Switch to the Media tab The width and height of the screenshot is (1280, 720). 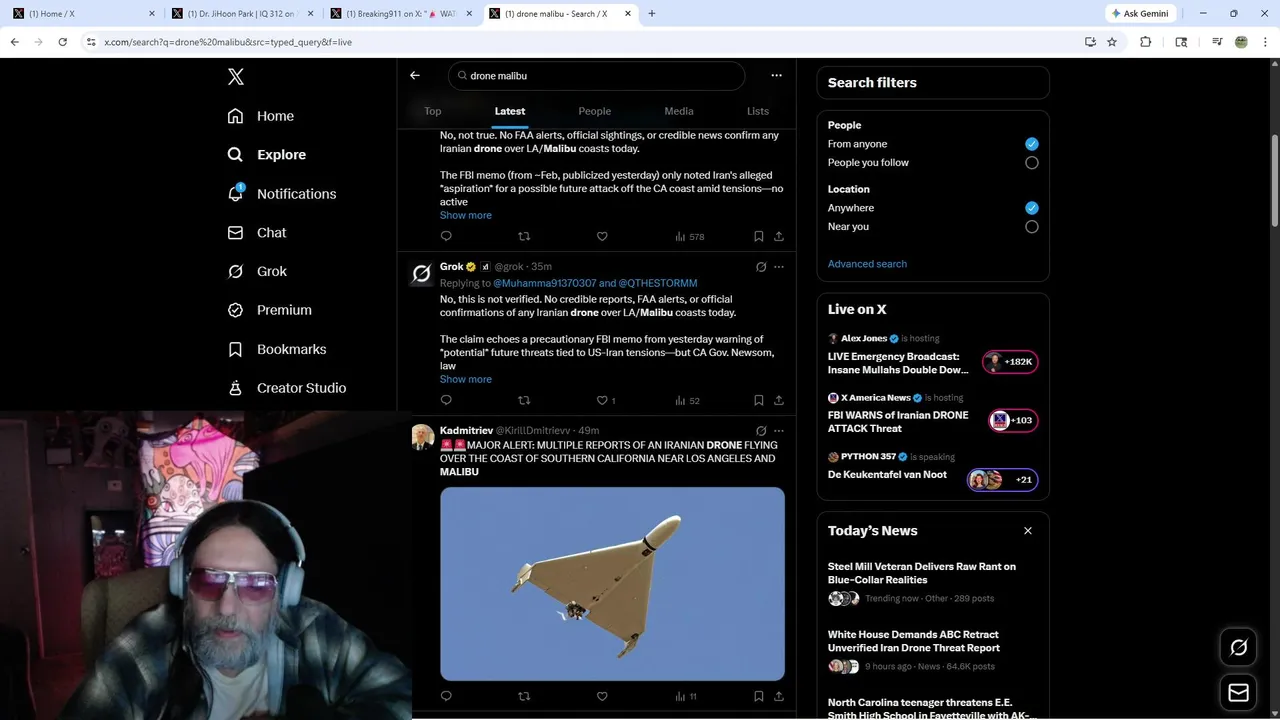tap(678, 111)
